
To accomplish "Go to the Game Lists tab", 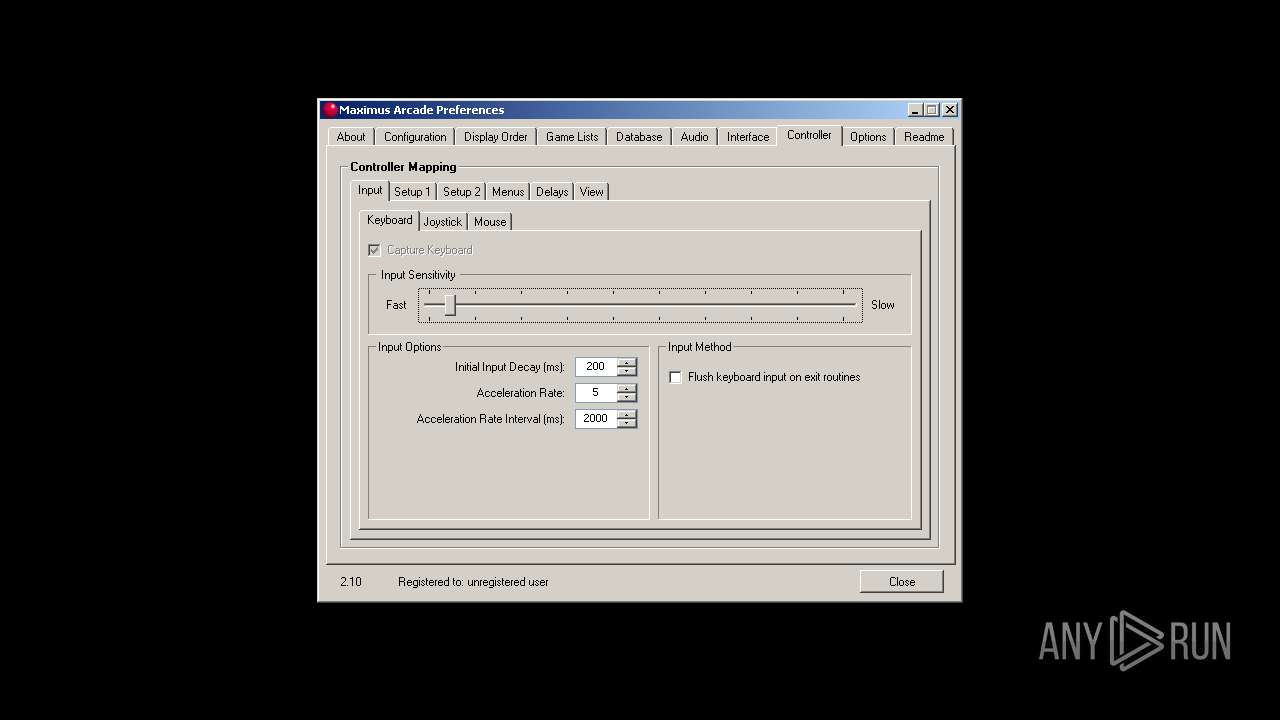I will click(x=572, y=137).
